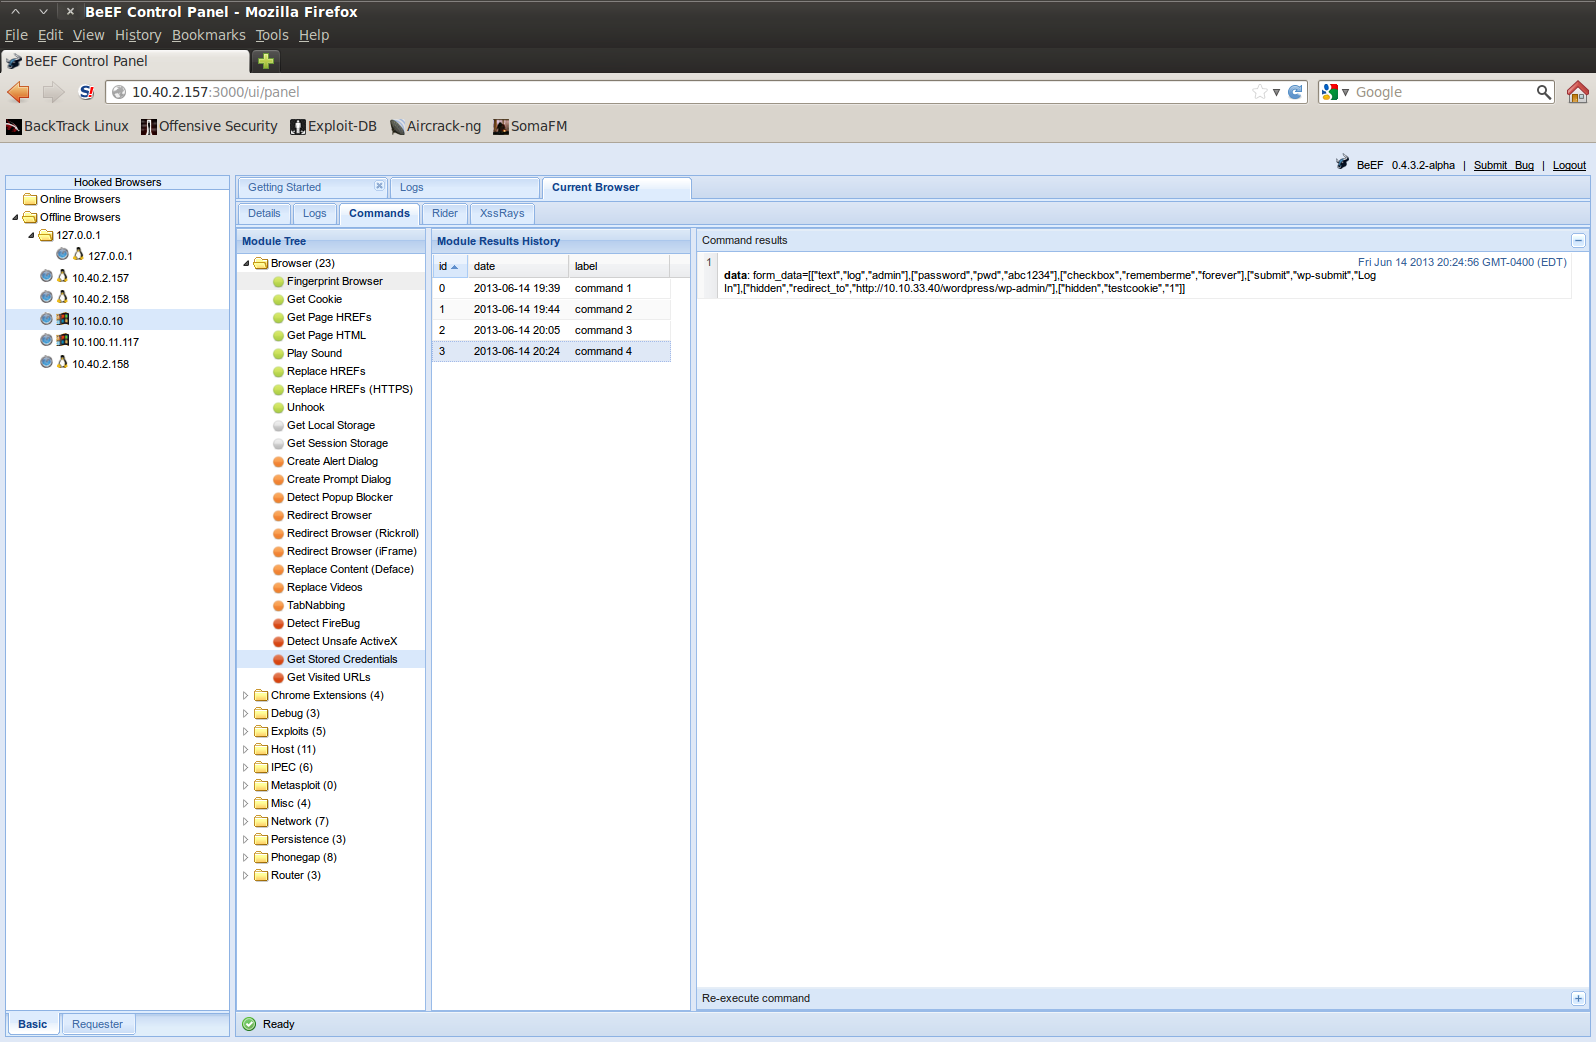Switch to the Requester tab
The width and height of the screenshot is (1596, 1042).
coord(97,1024)
